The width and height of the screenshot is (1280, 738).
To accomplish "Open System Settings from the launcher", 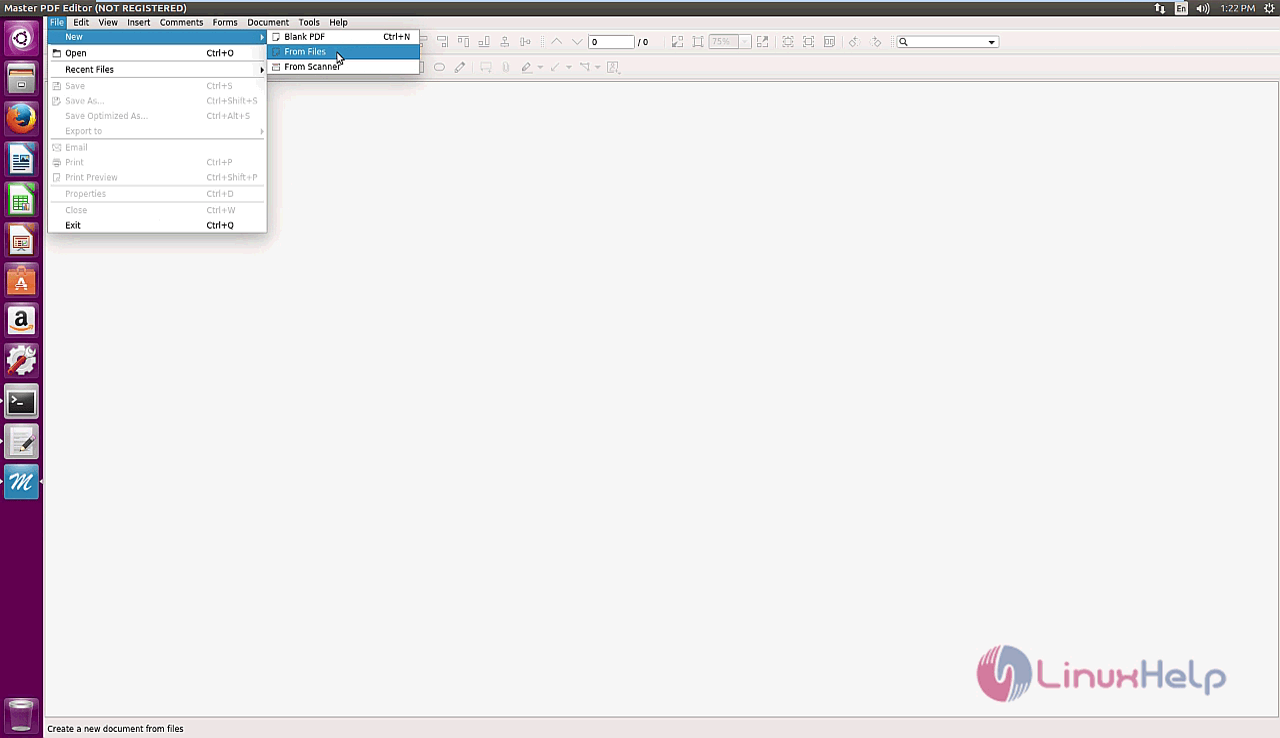I will 21,361.
